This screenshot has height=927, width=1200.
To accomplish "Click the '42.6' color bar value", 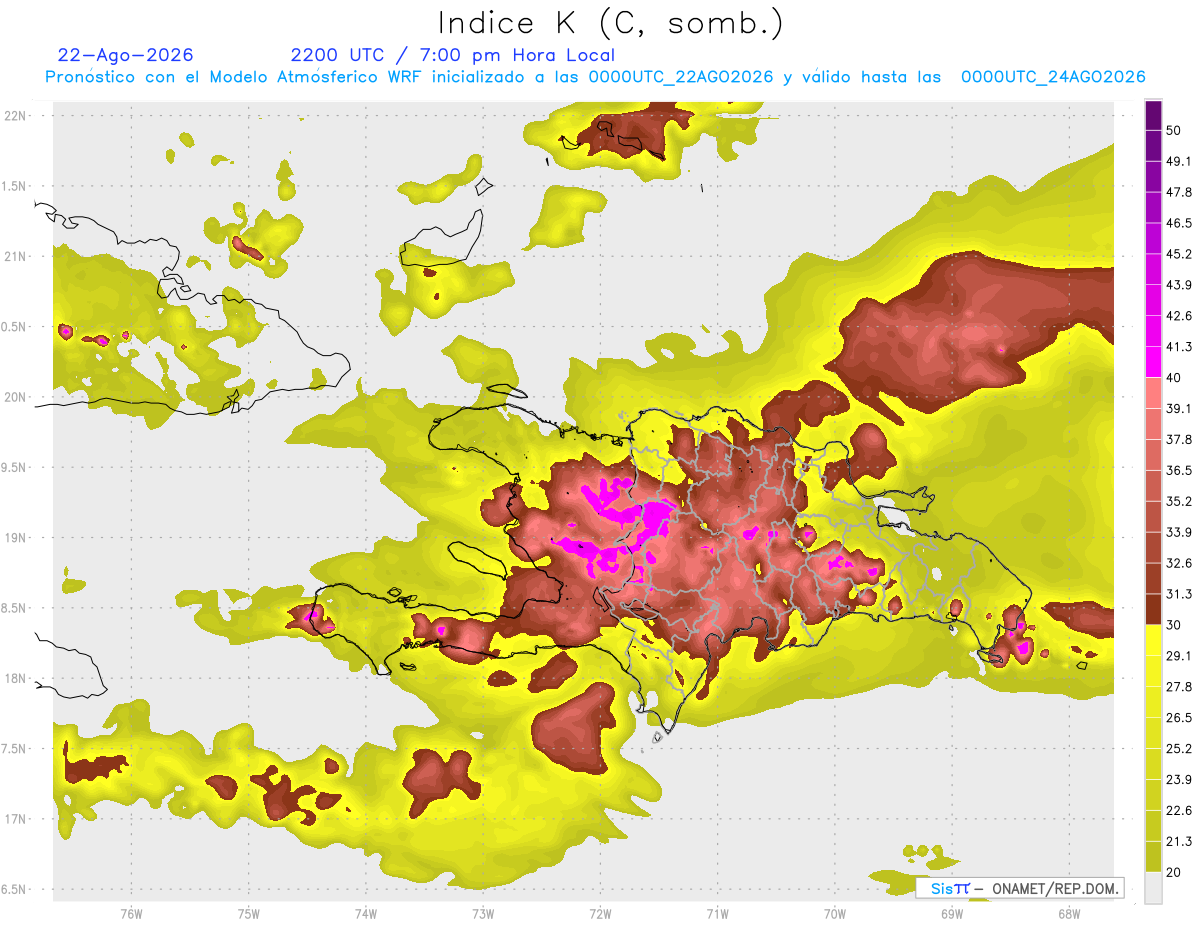I will pyautogui.click(x=1179, y=316).
